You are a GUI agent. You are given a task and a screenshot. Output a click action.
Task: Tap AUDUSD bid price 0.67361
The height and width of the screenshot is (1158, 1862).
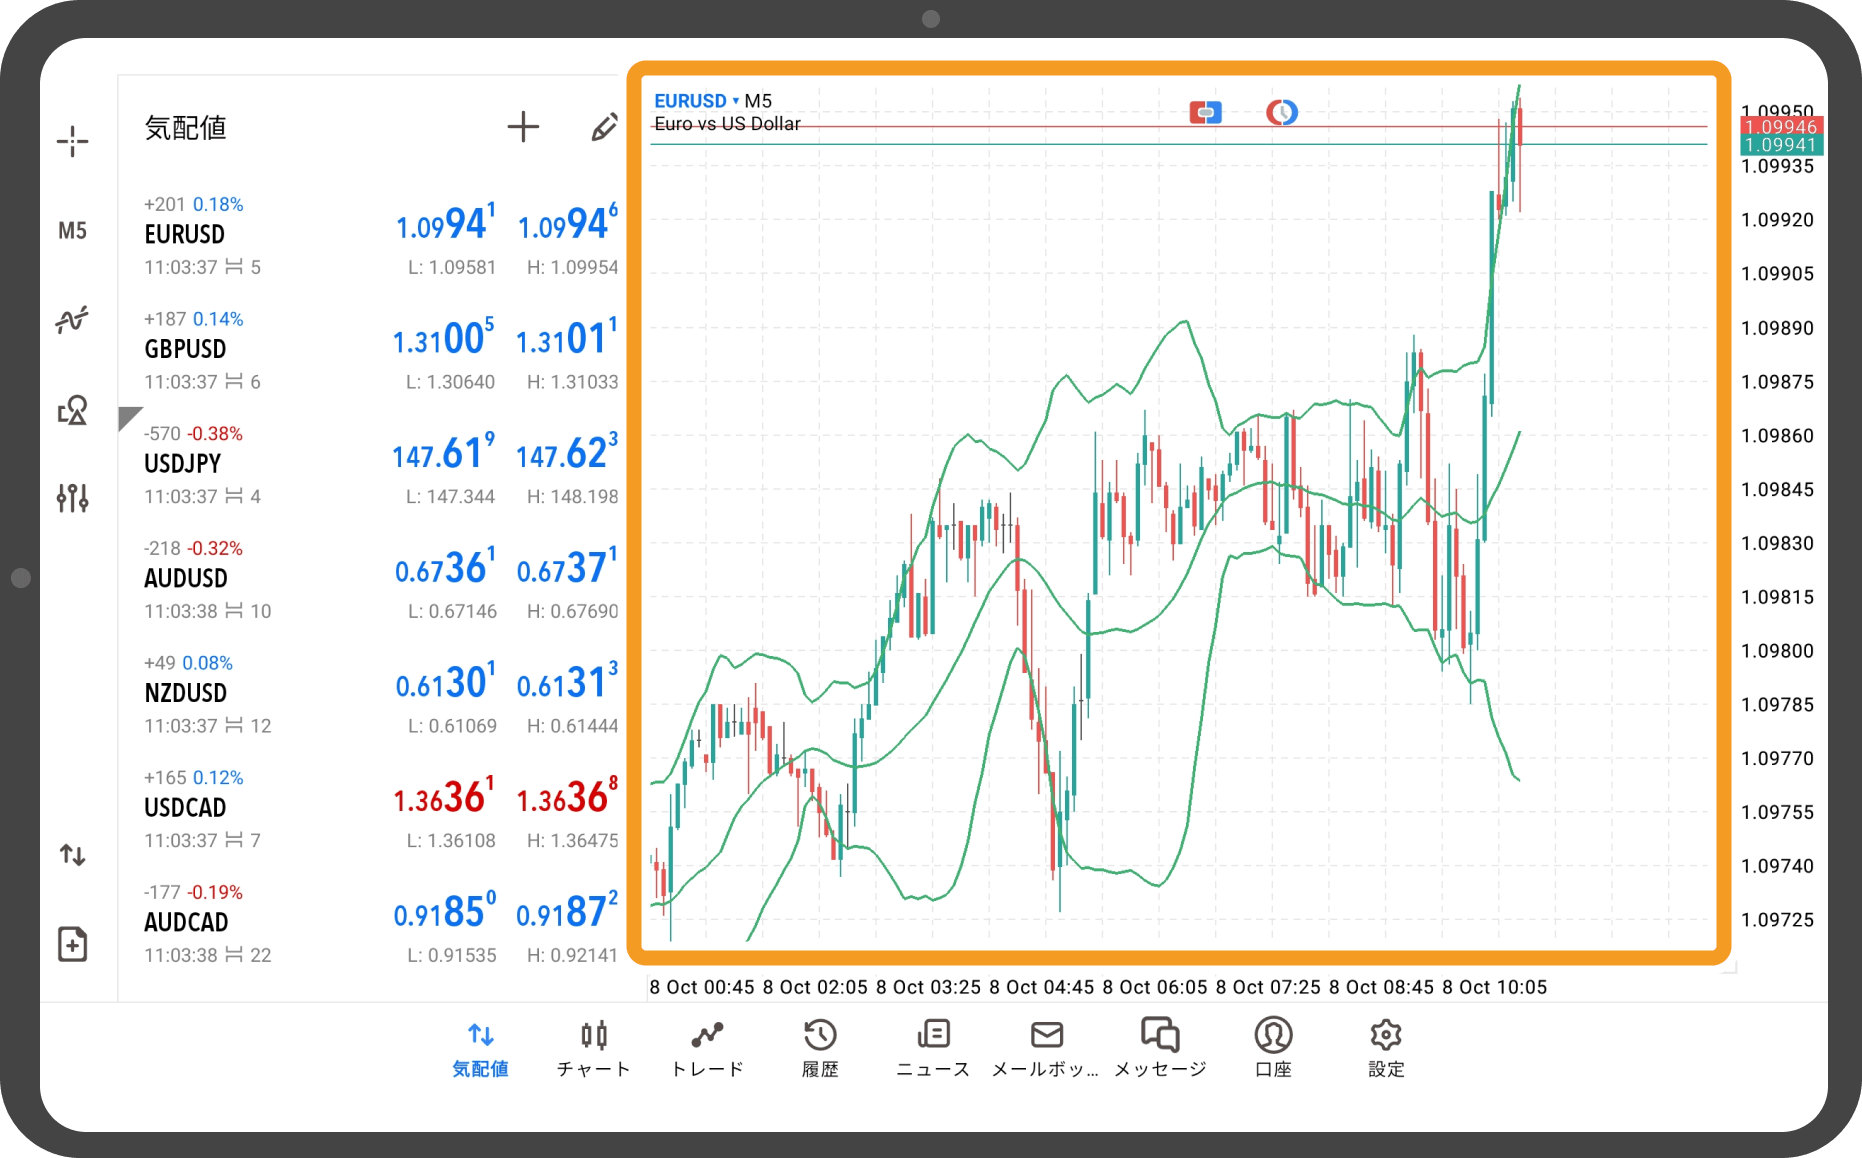[445, 567]
